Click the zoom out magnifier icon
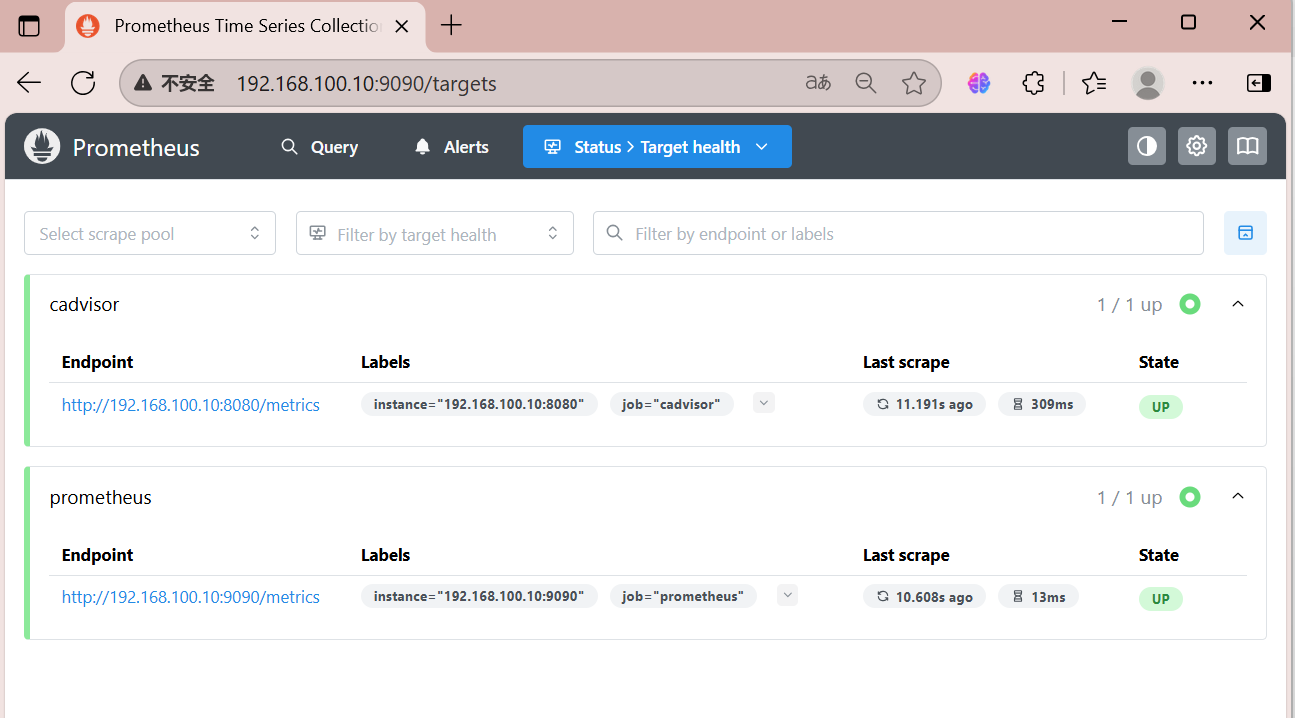This screenshot has width=1295, height=718. 866,83
